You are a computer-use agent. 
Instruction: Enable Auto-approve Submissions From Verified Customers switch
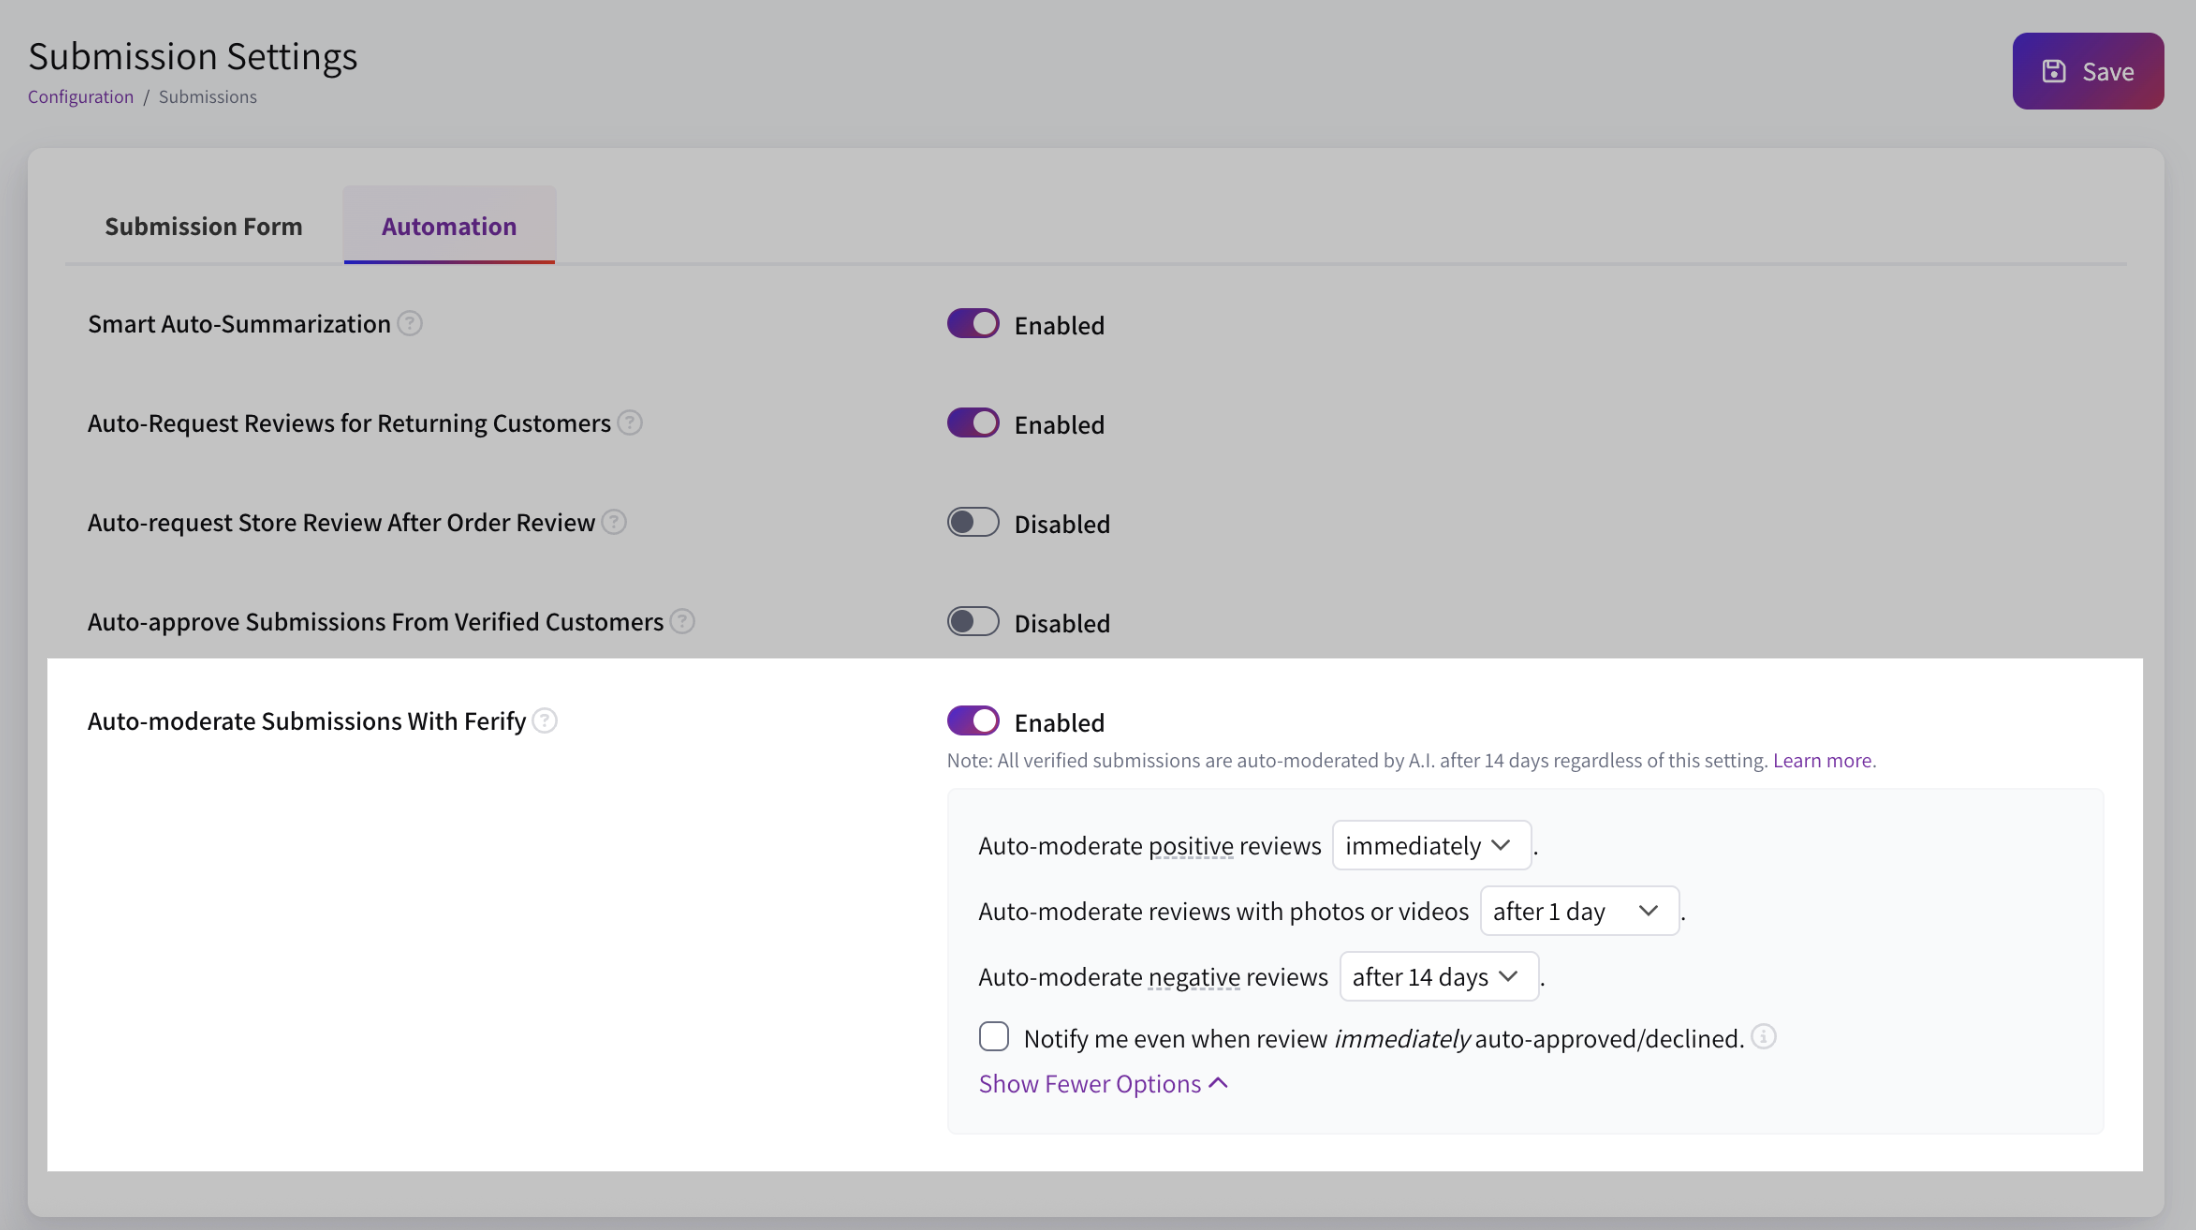click(x=973, y=622)
